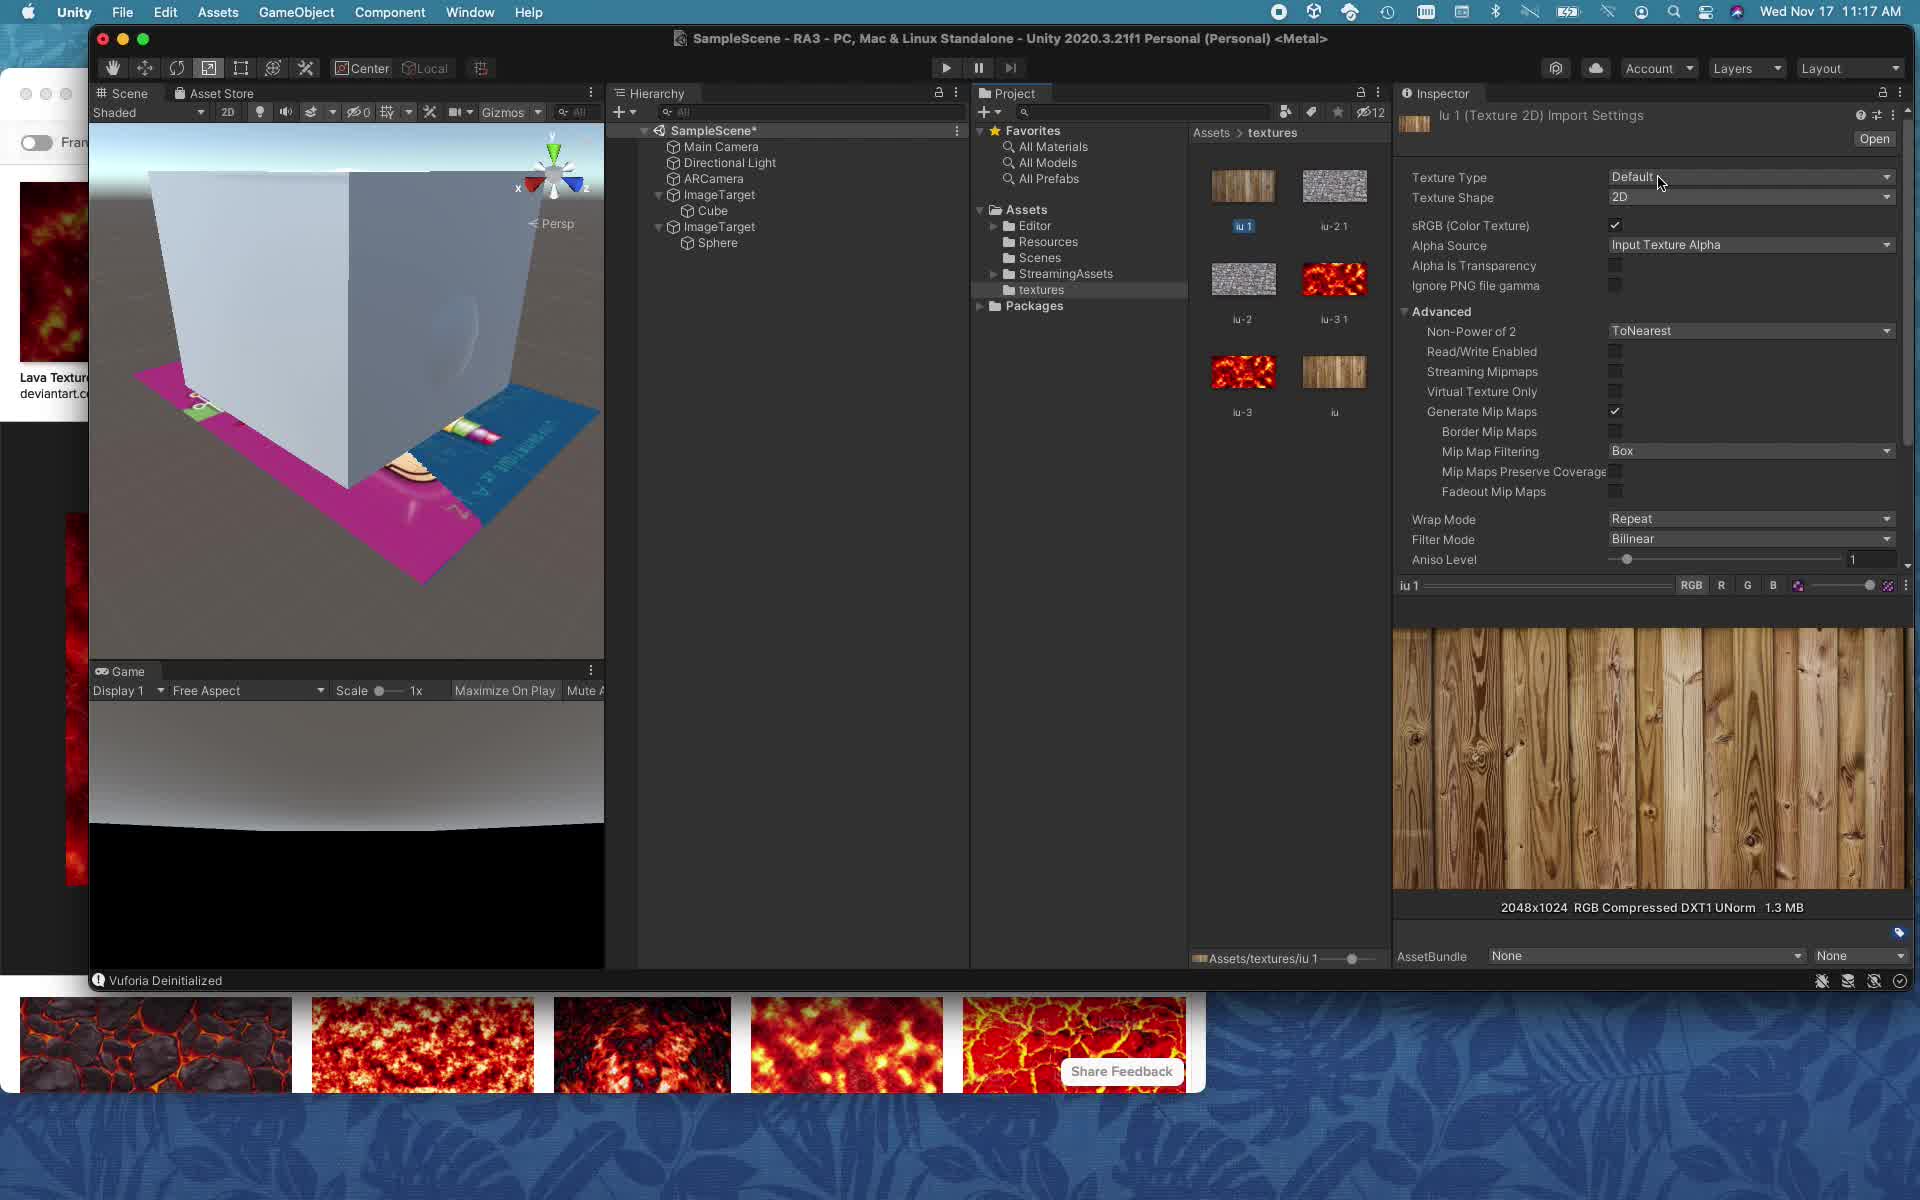
Task: Open Inspector help reference icon
Action: [1860, 115]
